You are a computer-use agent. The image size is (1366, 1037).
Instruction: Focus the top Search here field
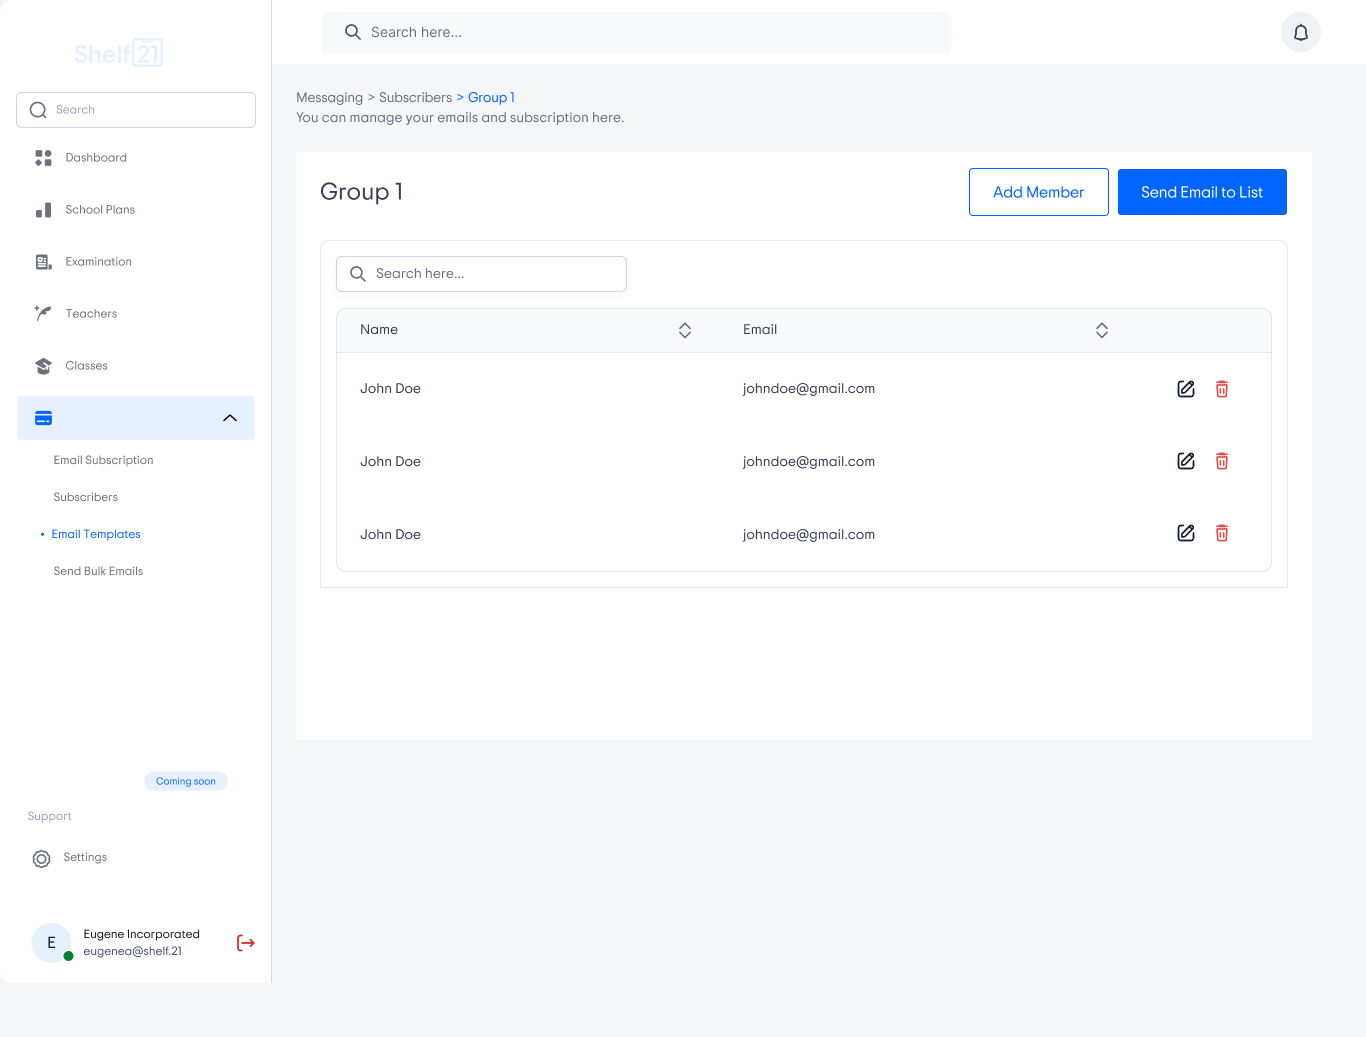(636, 32)
